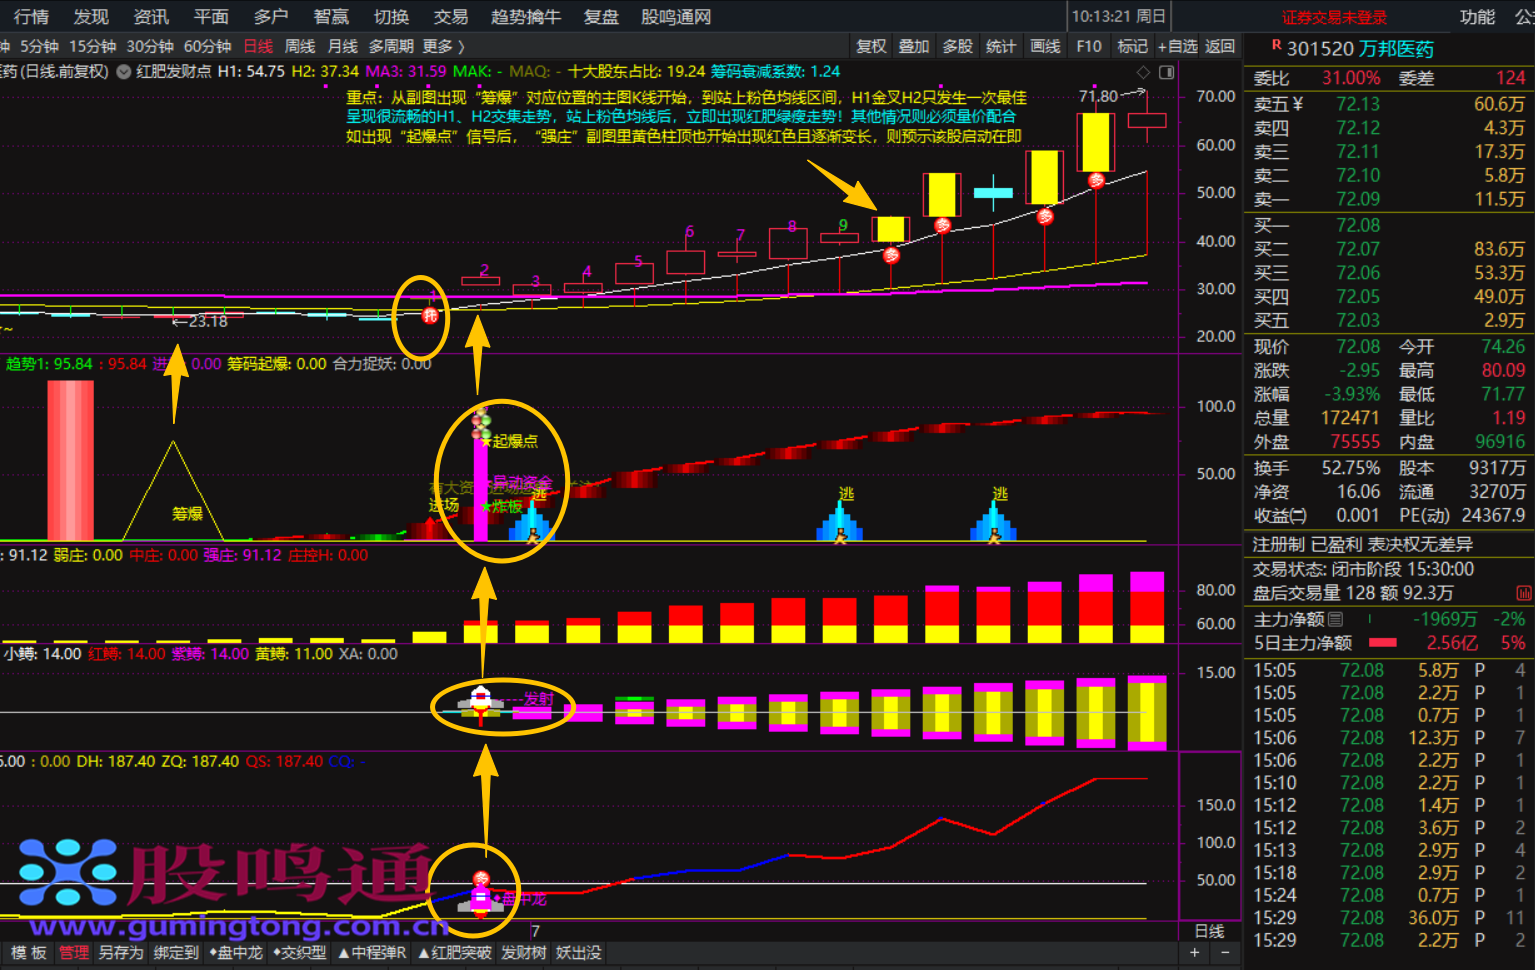Toggle 叠加 overlay mode

(913, 46)
